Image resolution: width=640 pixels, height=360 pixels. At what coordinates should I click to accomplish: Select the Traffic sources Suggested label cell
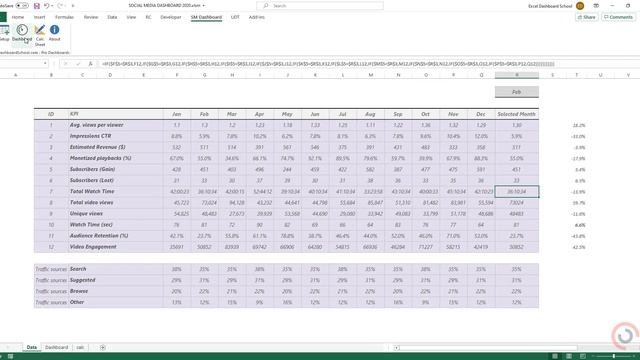coord(116,280)
